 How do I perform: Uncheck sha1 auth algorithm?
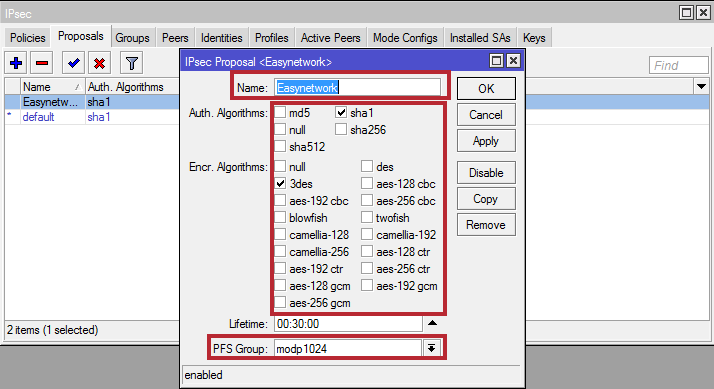click(341, 113)
